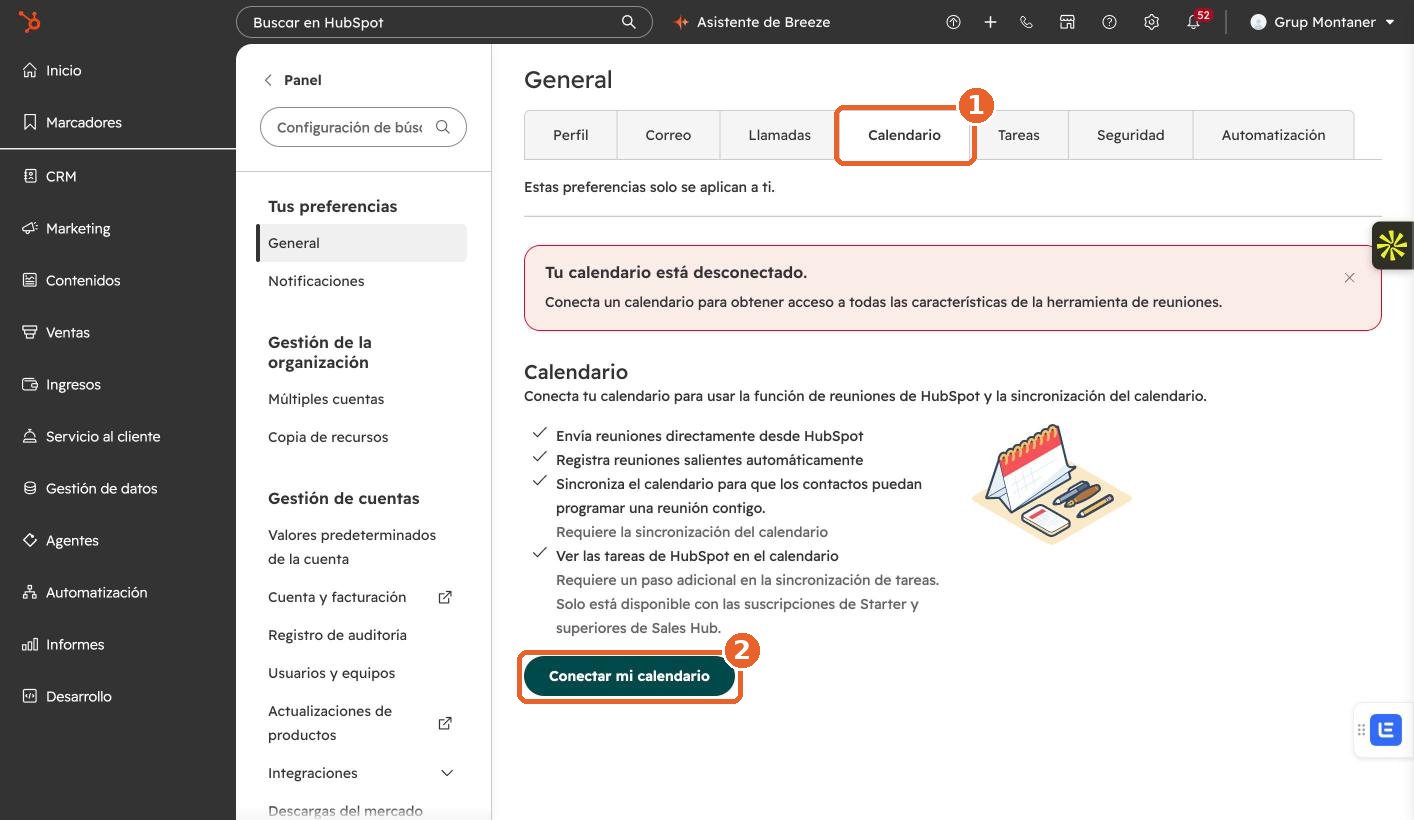Image resolution: width=1414 pixels, height=820 pixels.
Task: Click external link icon beside Actualizaciones de productos
Action: point(445,723)
